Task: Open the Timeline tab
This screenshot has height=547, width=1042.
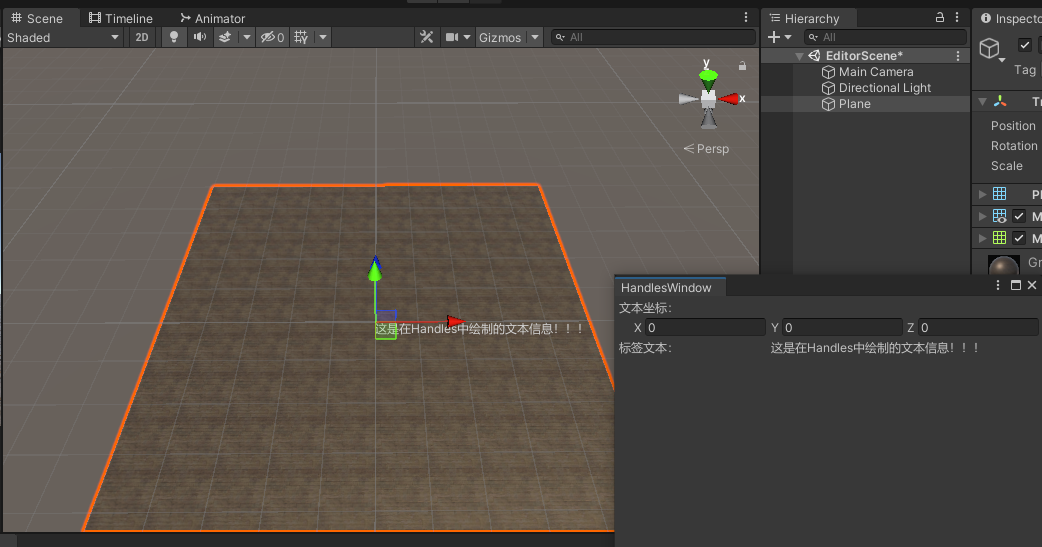Action: pyautogui.click(x=121, y=18)
